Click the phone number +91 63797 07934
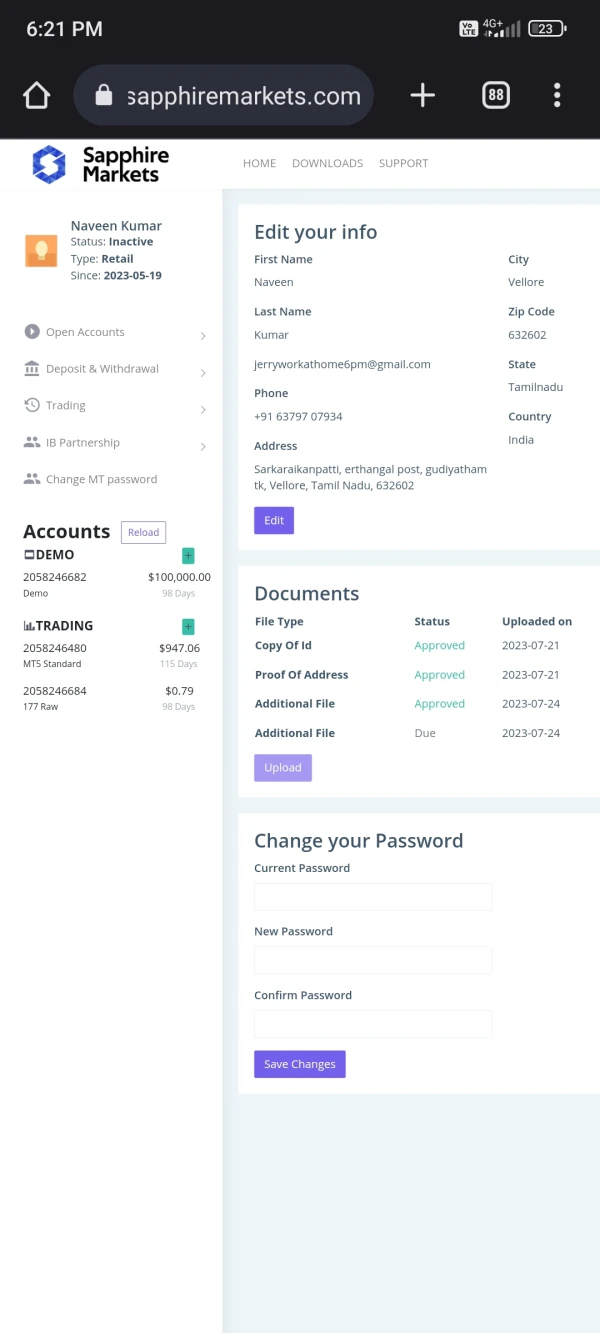The width and height of the screenshot is (600, 1333). click(298, 416)
